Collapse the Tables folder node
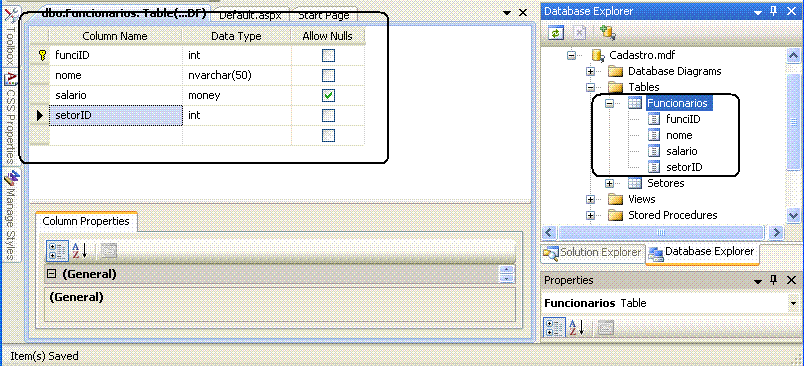The image size is (804, 366). [x=590, y=87]
